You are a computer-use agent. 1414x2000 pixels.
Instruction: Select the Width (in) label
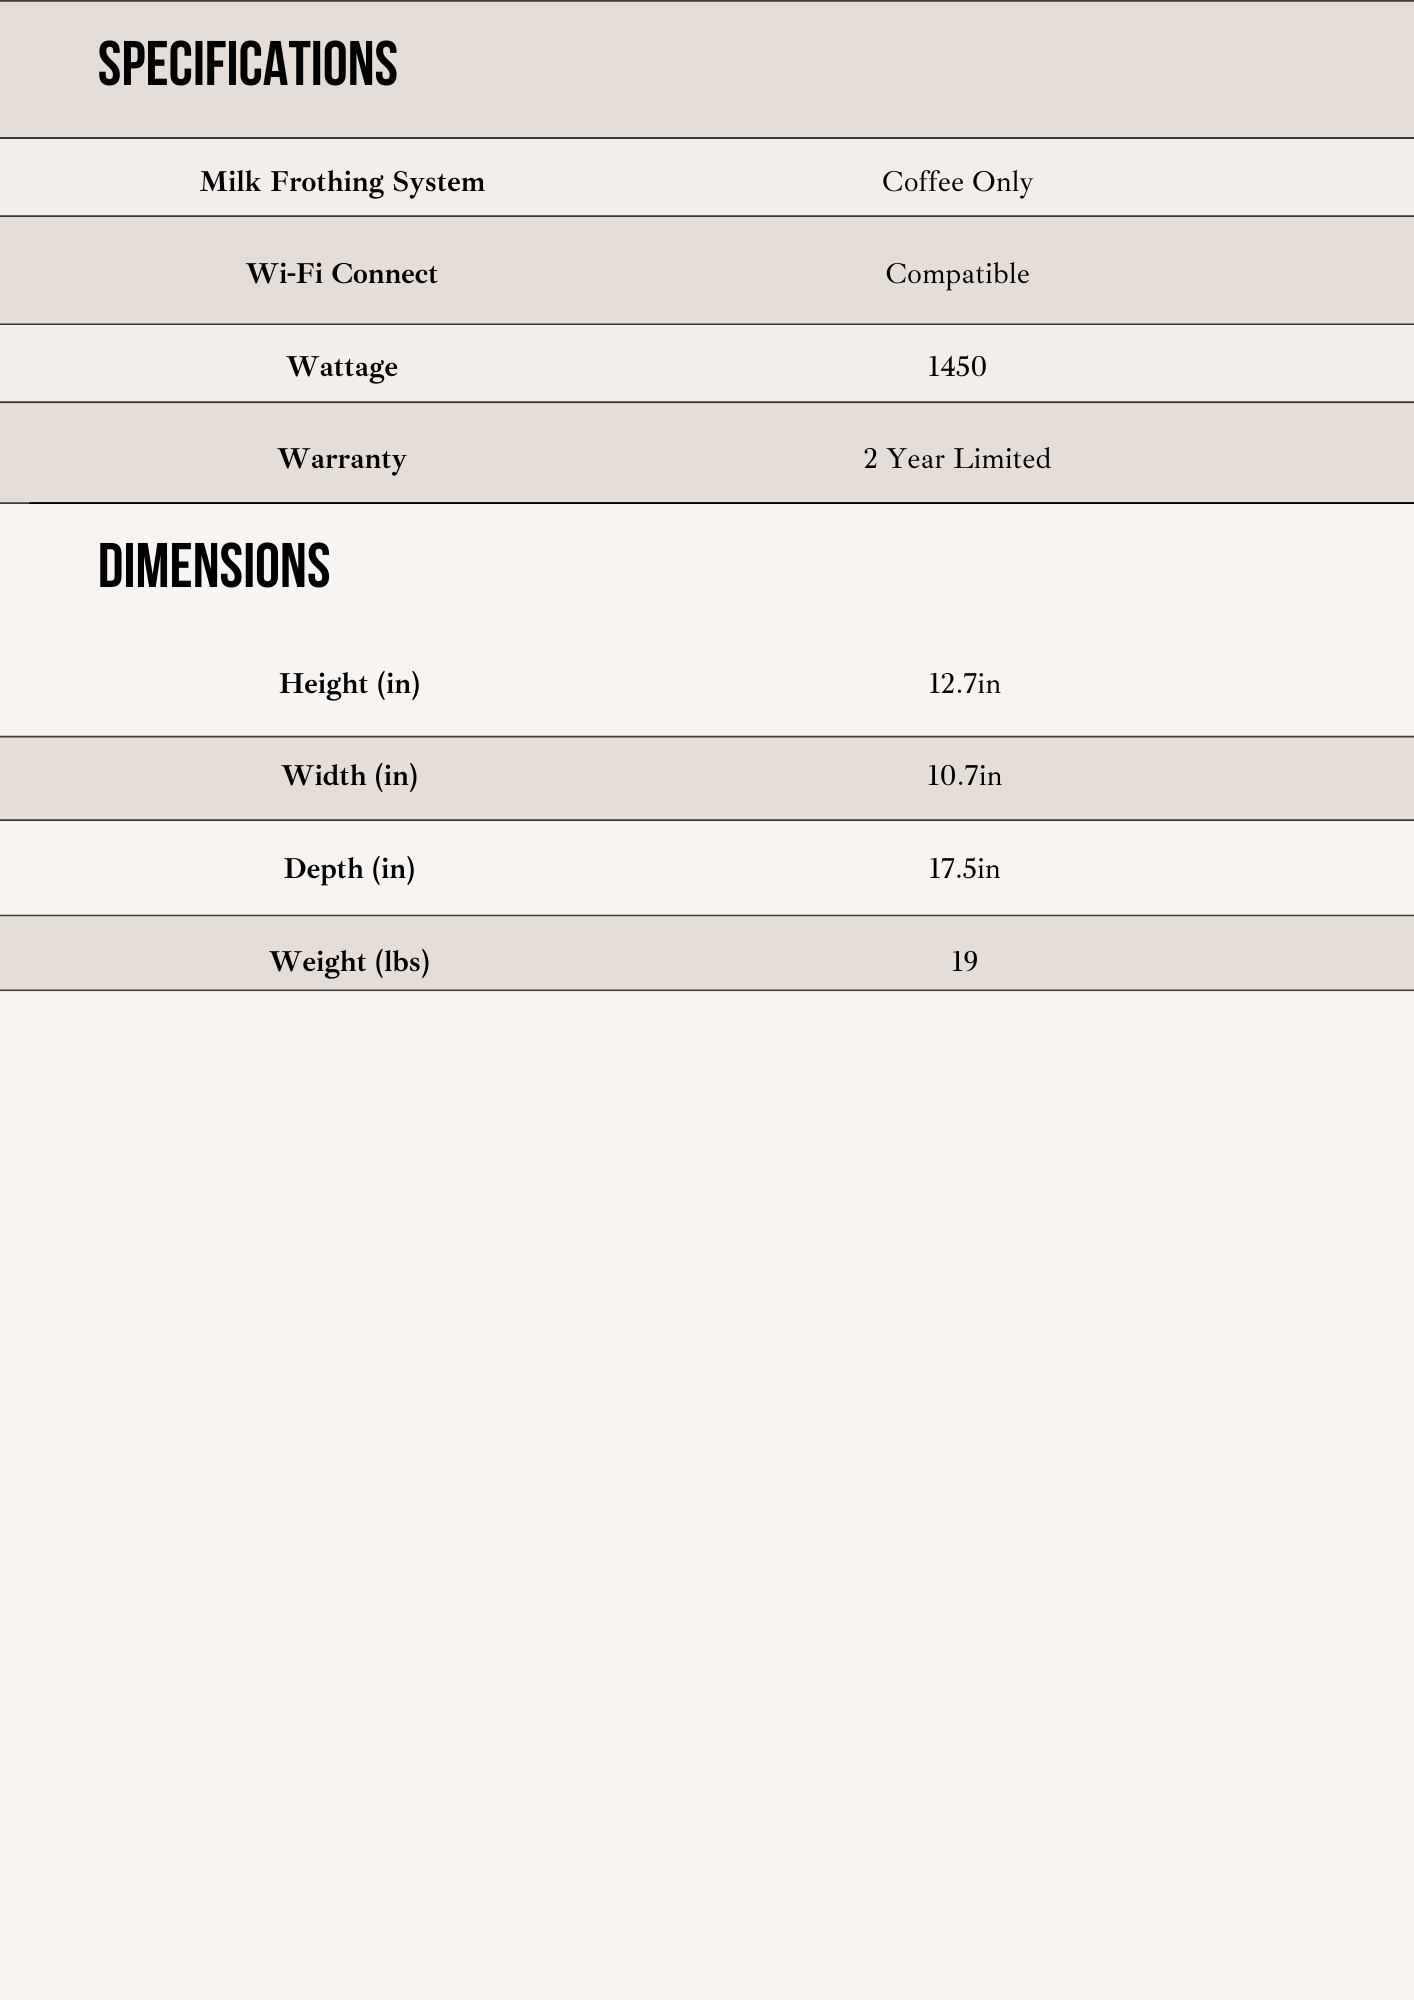[x=349, y=776]
